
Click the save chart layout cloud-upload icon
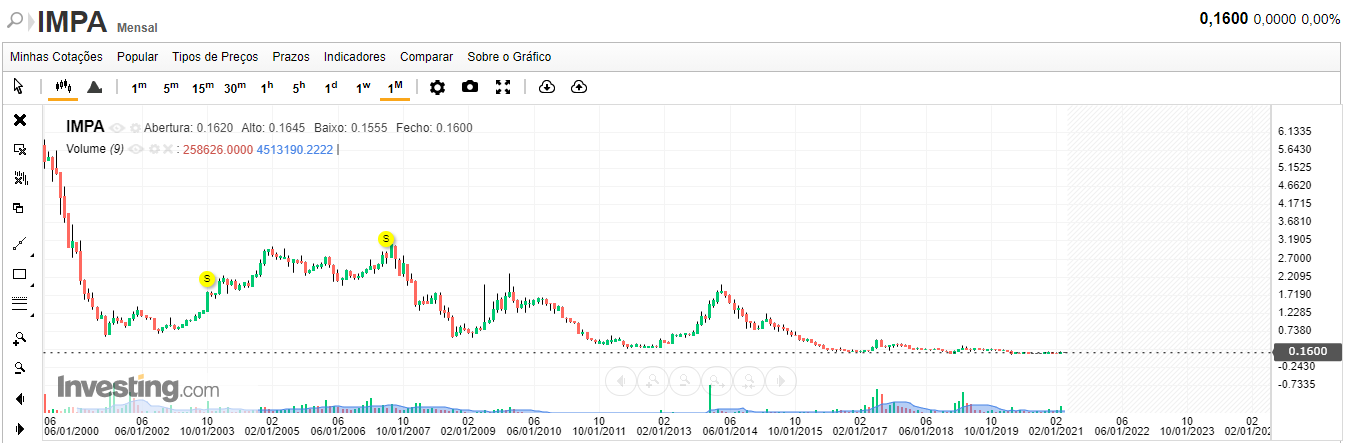(578, 87)
